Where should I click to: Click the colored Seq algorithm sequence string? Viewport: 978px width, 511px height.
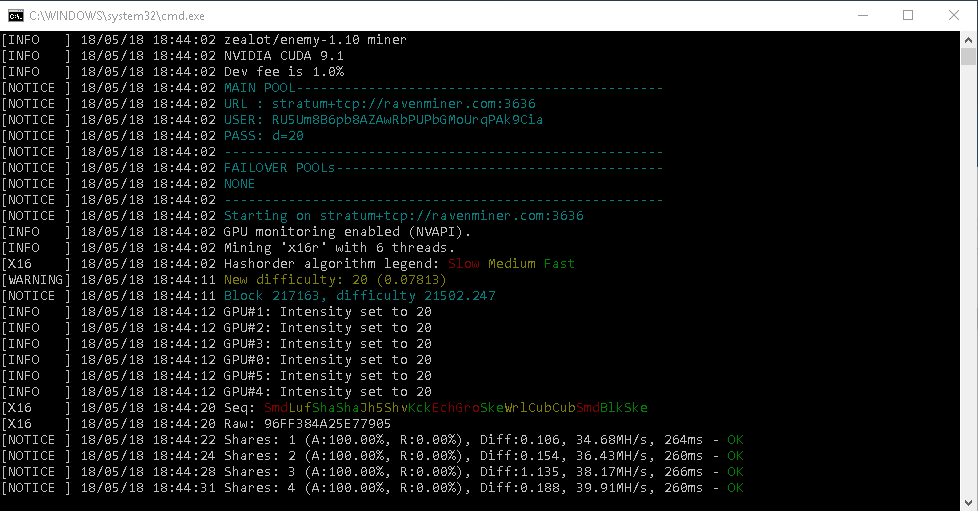pos(455,408)
